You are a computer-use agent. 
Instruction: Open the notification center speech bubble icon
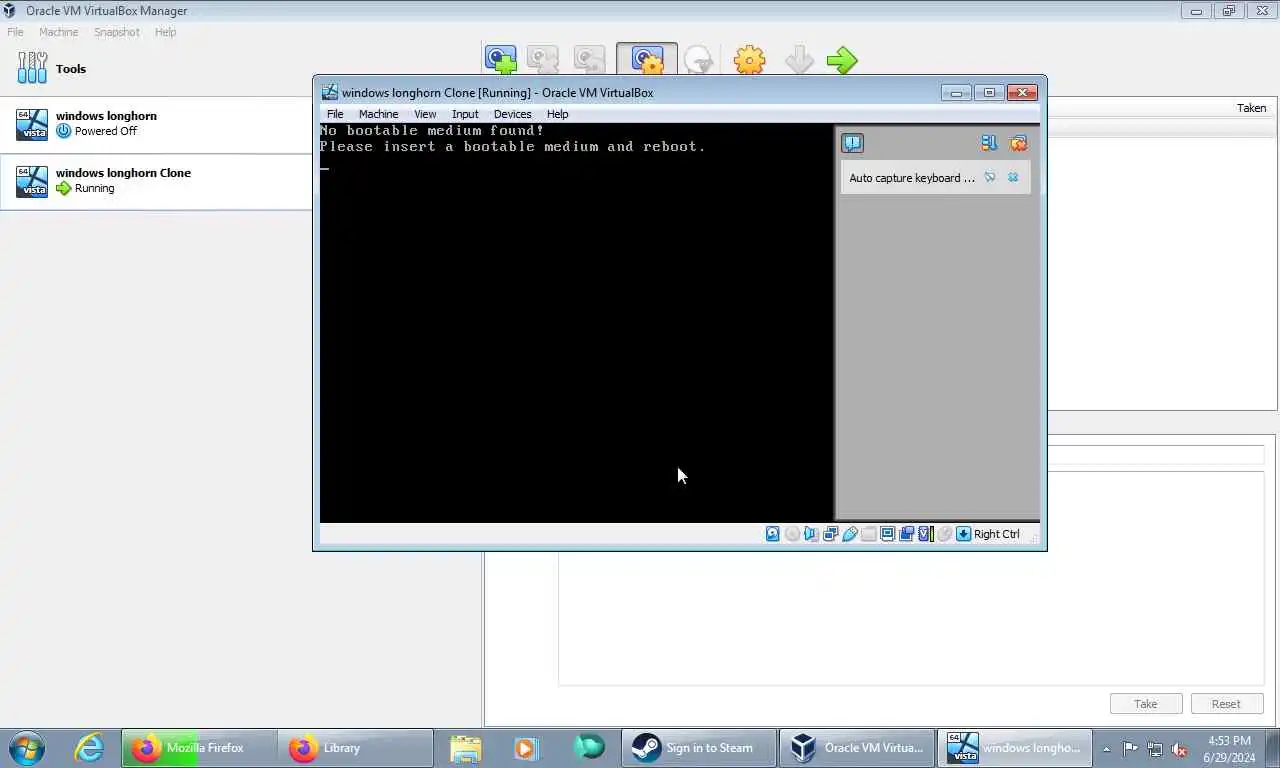[852, 143]
